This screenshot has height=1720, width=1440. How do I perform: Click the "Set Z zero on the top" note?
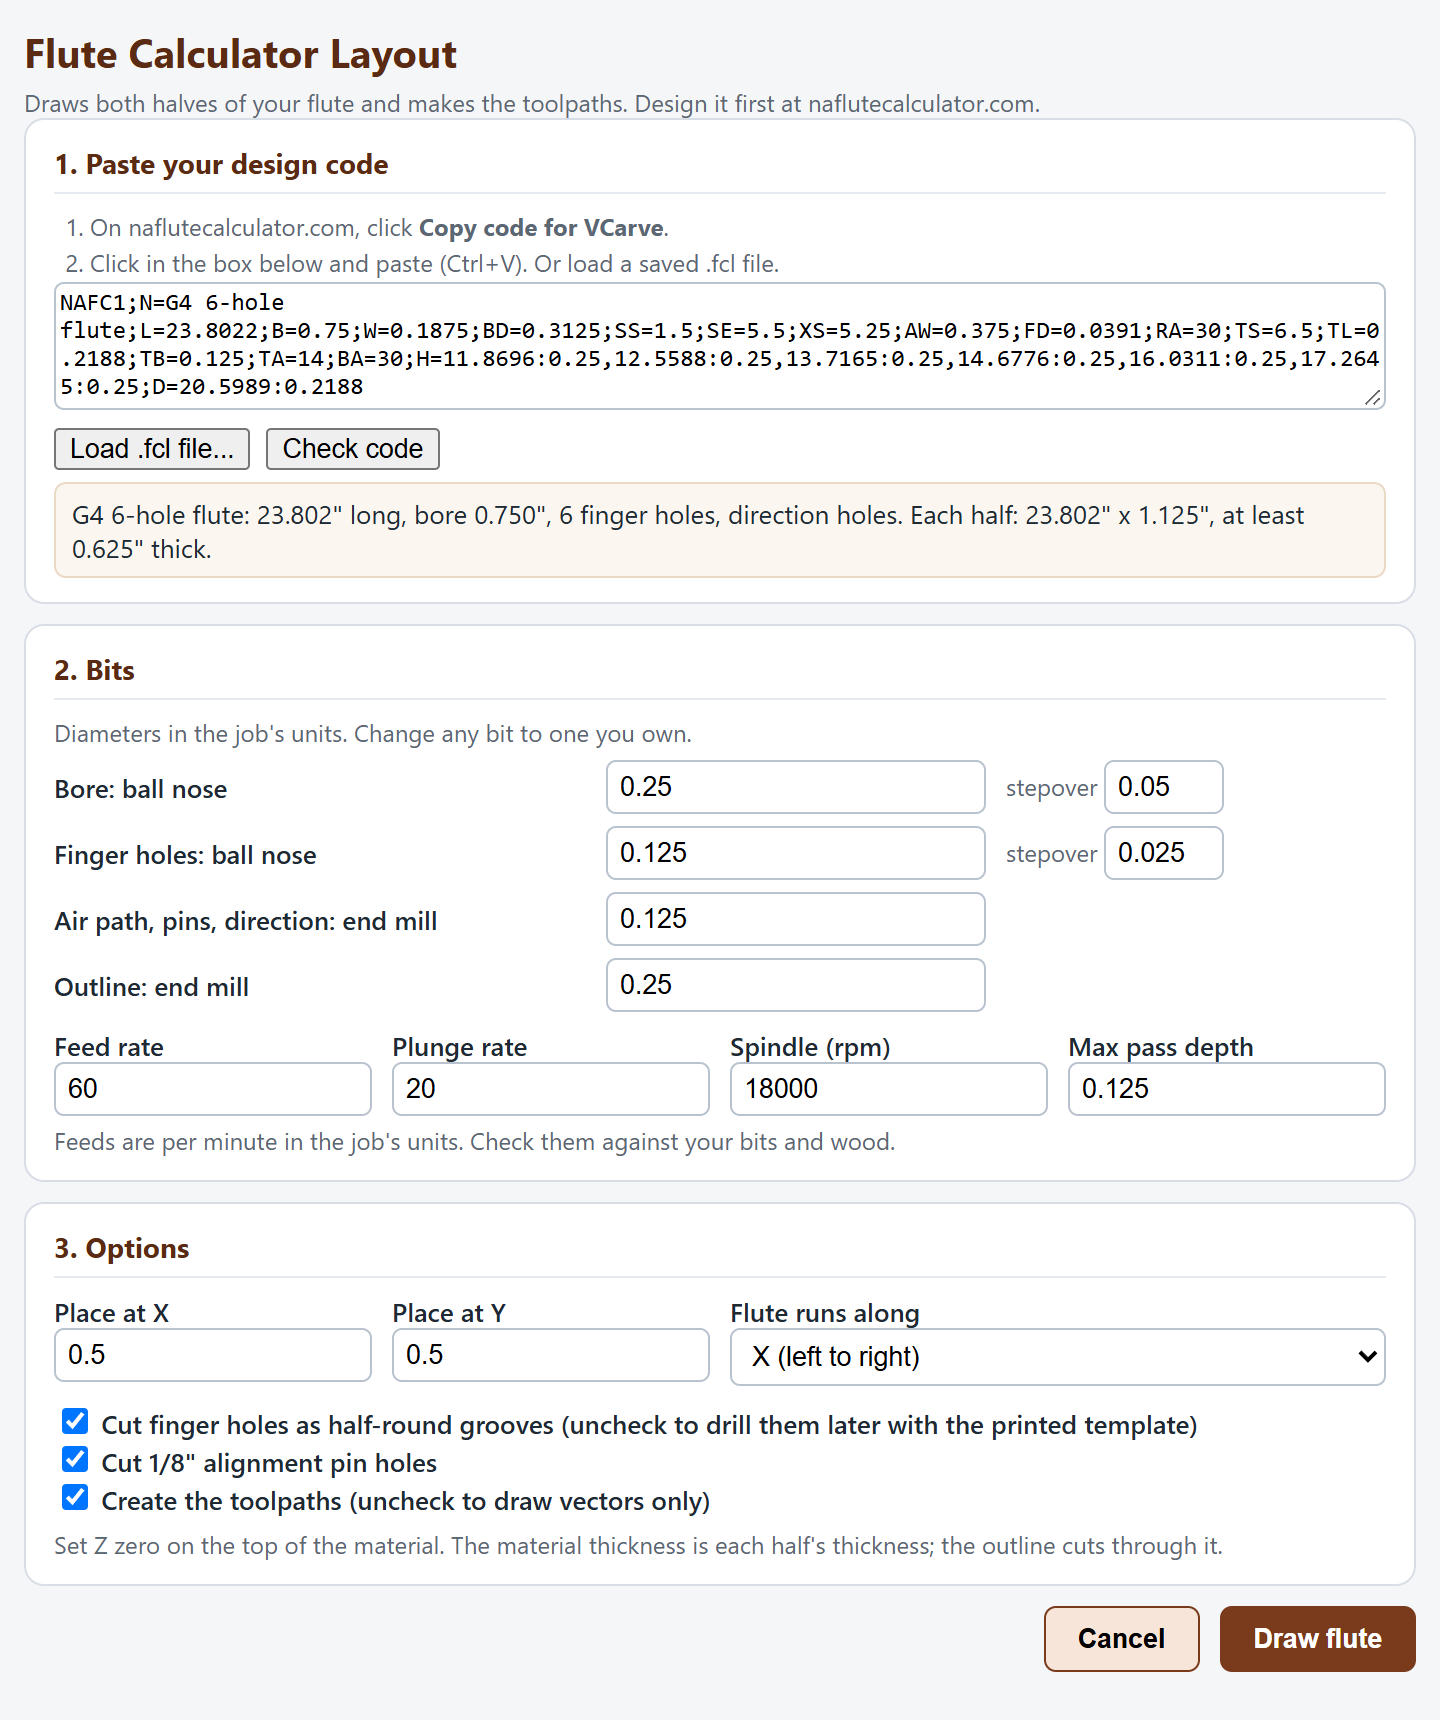click(x=638, y=1546)
